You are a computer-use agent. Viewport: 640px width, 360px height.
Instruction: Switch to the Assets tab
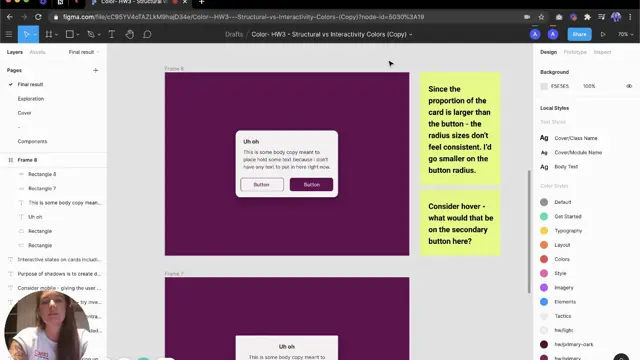[x=38, y=52]
